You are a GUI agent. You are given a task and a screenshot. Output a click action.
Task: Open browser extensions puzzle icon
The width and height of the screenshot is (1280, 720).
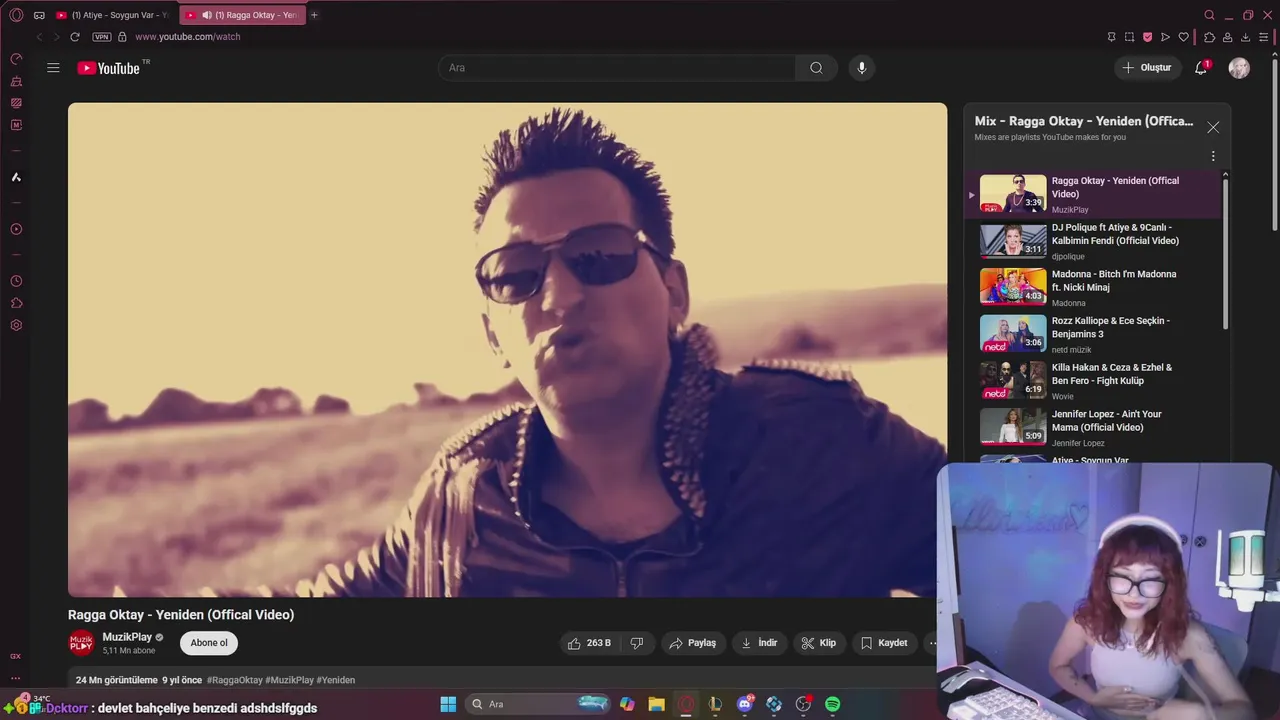click(1209, 37)
